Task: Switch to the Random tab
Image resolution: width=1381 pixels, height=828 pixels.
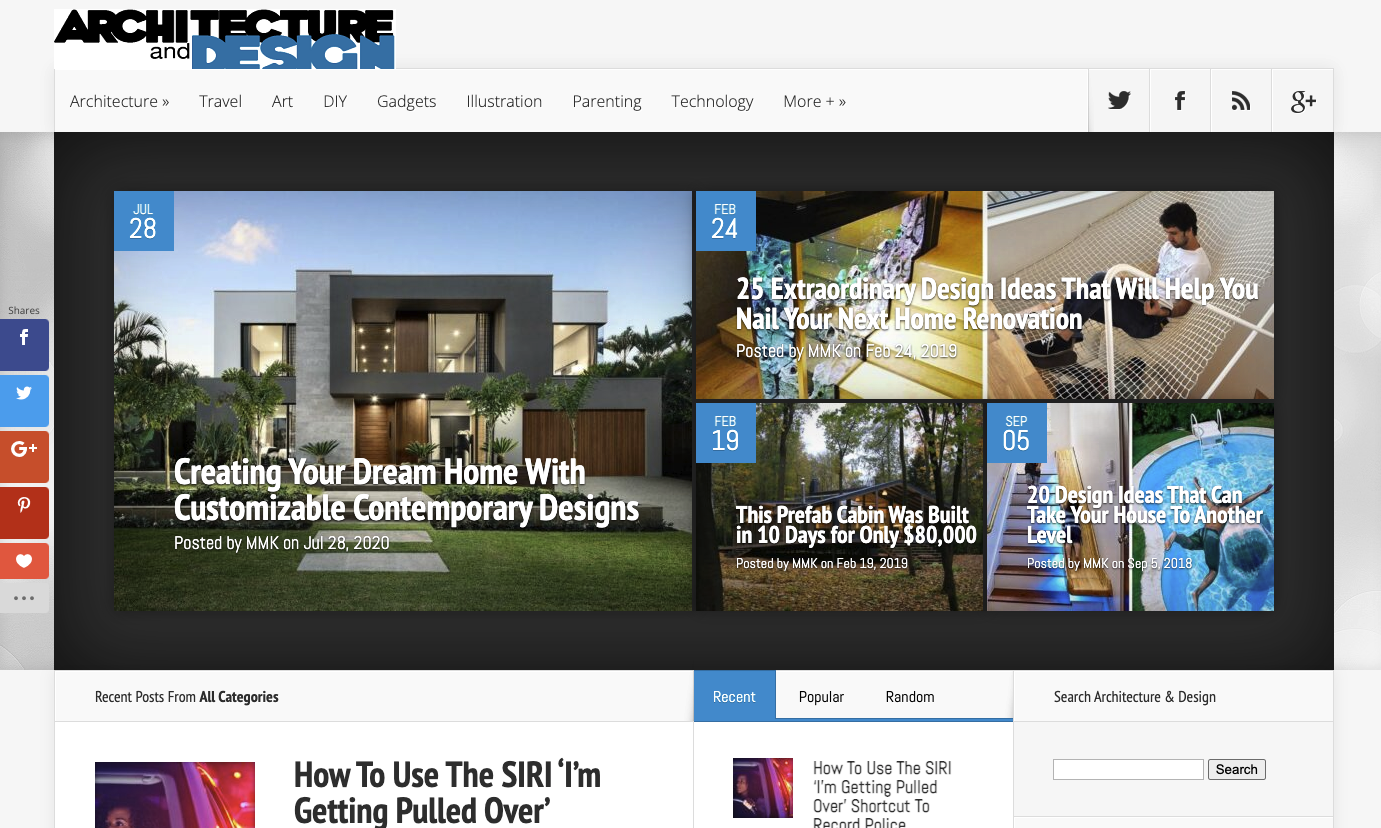Action: point(908,696)
